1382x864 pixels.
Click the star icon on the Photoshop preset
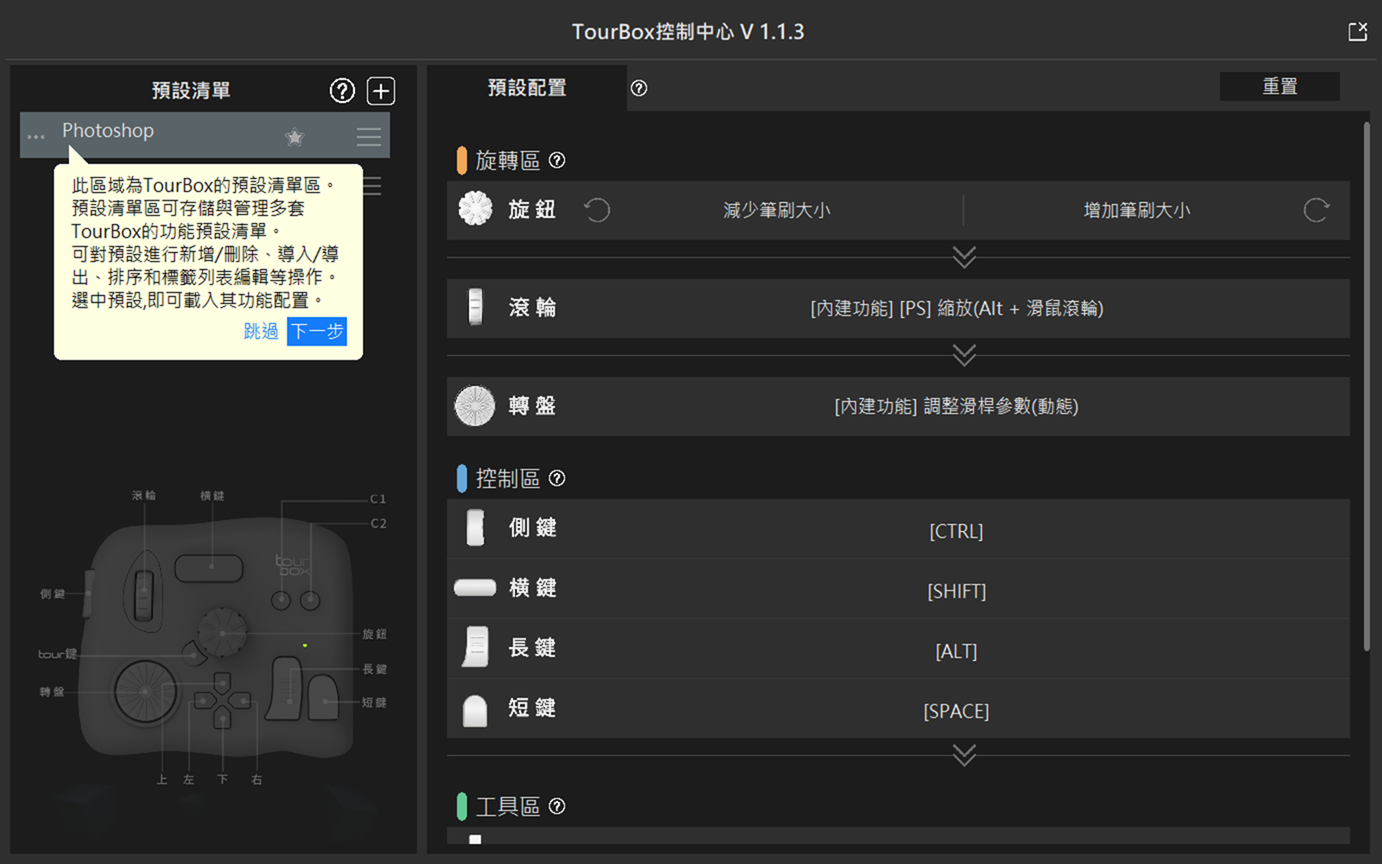pyautogui.click(x=294, y=136)
